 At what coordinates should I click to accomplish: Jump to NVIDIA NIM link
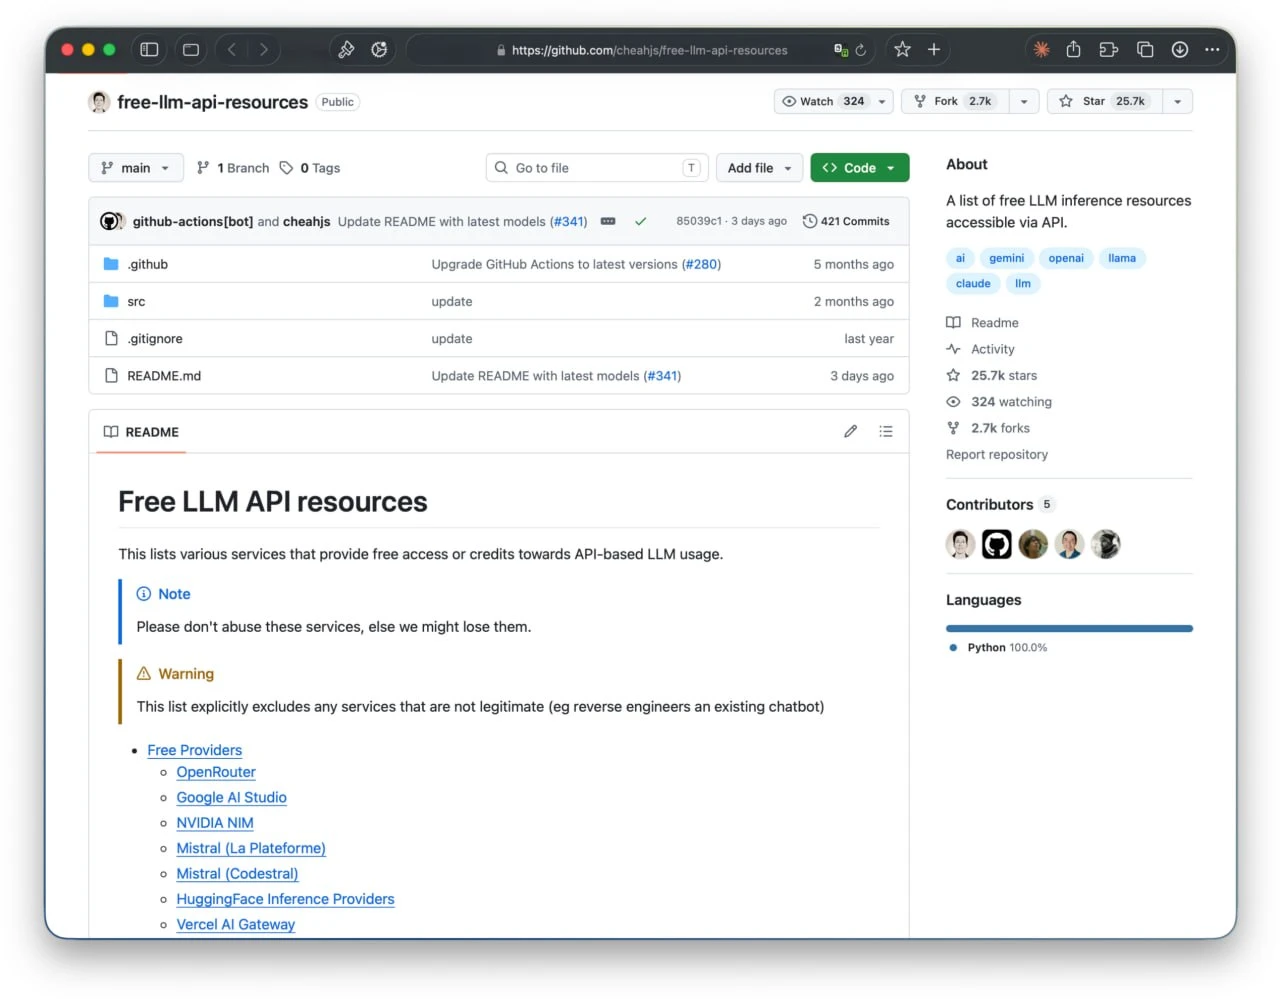point(215,823)
